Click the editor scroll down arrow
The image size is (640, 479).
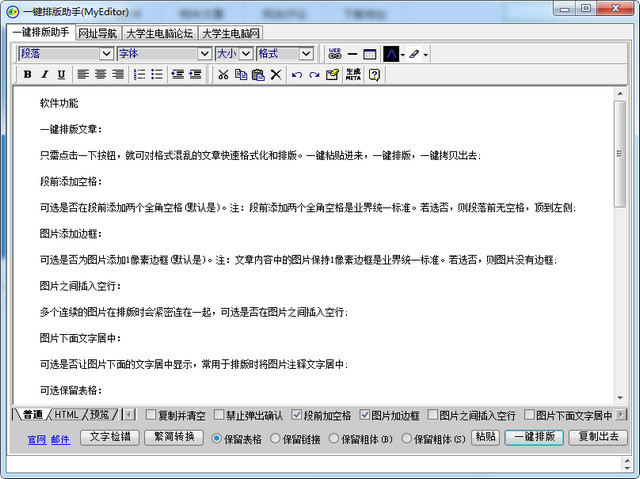tap(620, 397)
